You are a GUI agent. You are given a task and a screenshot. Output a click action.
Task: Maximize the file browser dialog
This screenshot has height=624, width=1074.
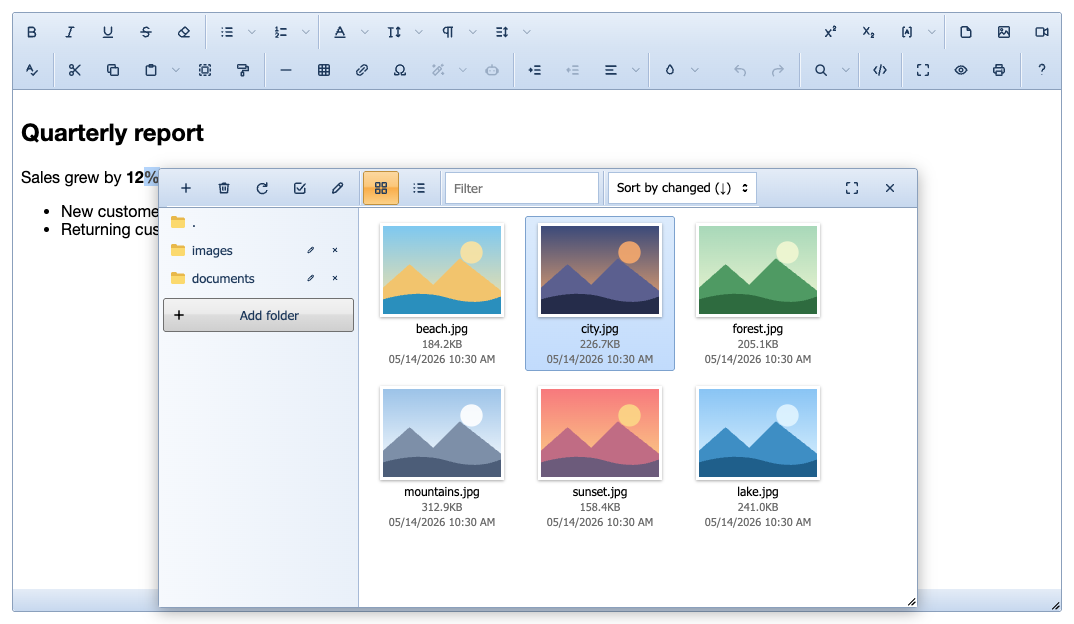tap(852, 188)
